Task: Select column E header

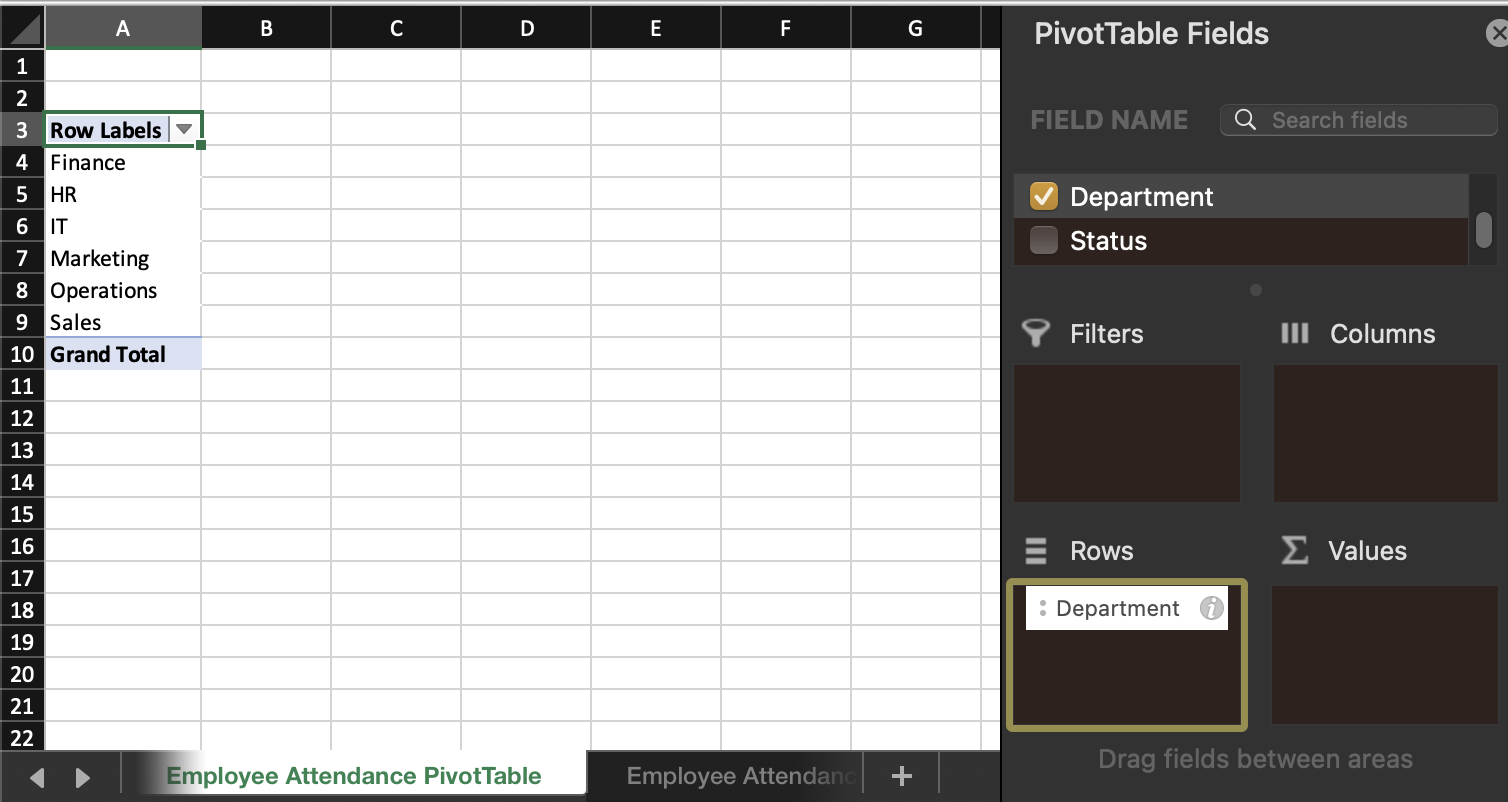Action: (x=656, y=29)
